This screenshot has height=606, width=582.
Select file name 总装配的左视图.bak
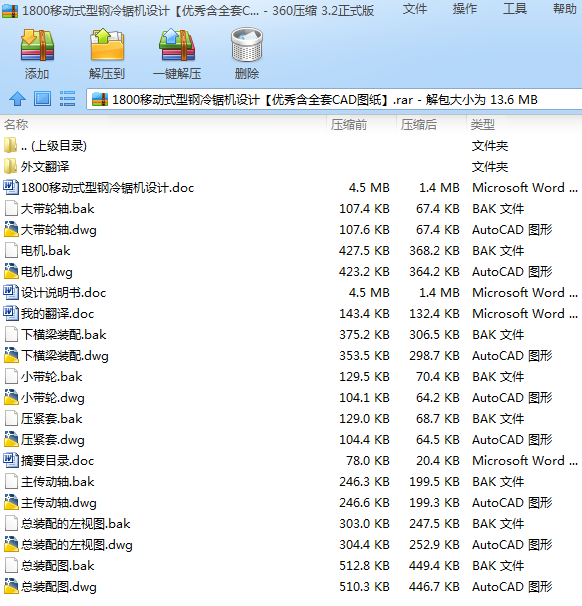(x=76, y=524)
